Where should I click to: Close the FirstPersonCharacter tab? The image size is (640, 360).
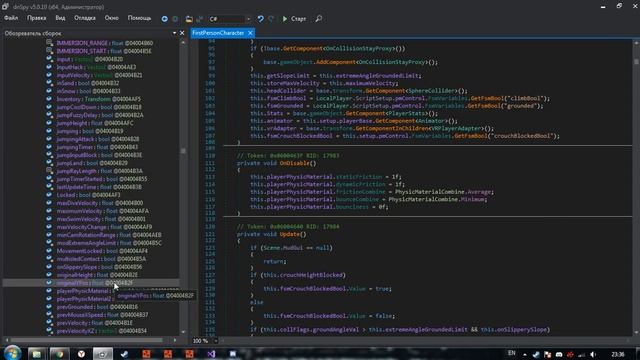click(x=250, y=33)
